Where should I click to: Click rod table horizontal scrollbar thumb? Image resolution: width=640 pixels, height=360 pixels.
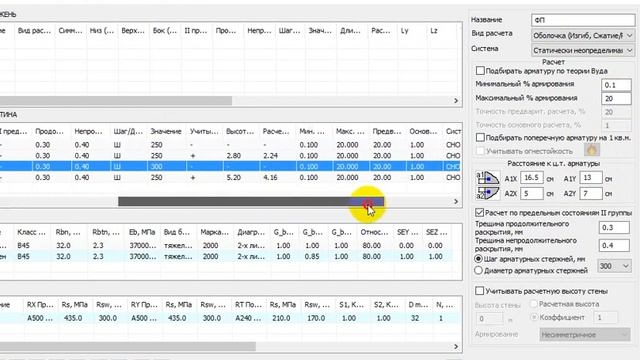(x=116, y=100)
